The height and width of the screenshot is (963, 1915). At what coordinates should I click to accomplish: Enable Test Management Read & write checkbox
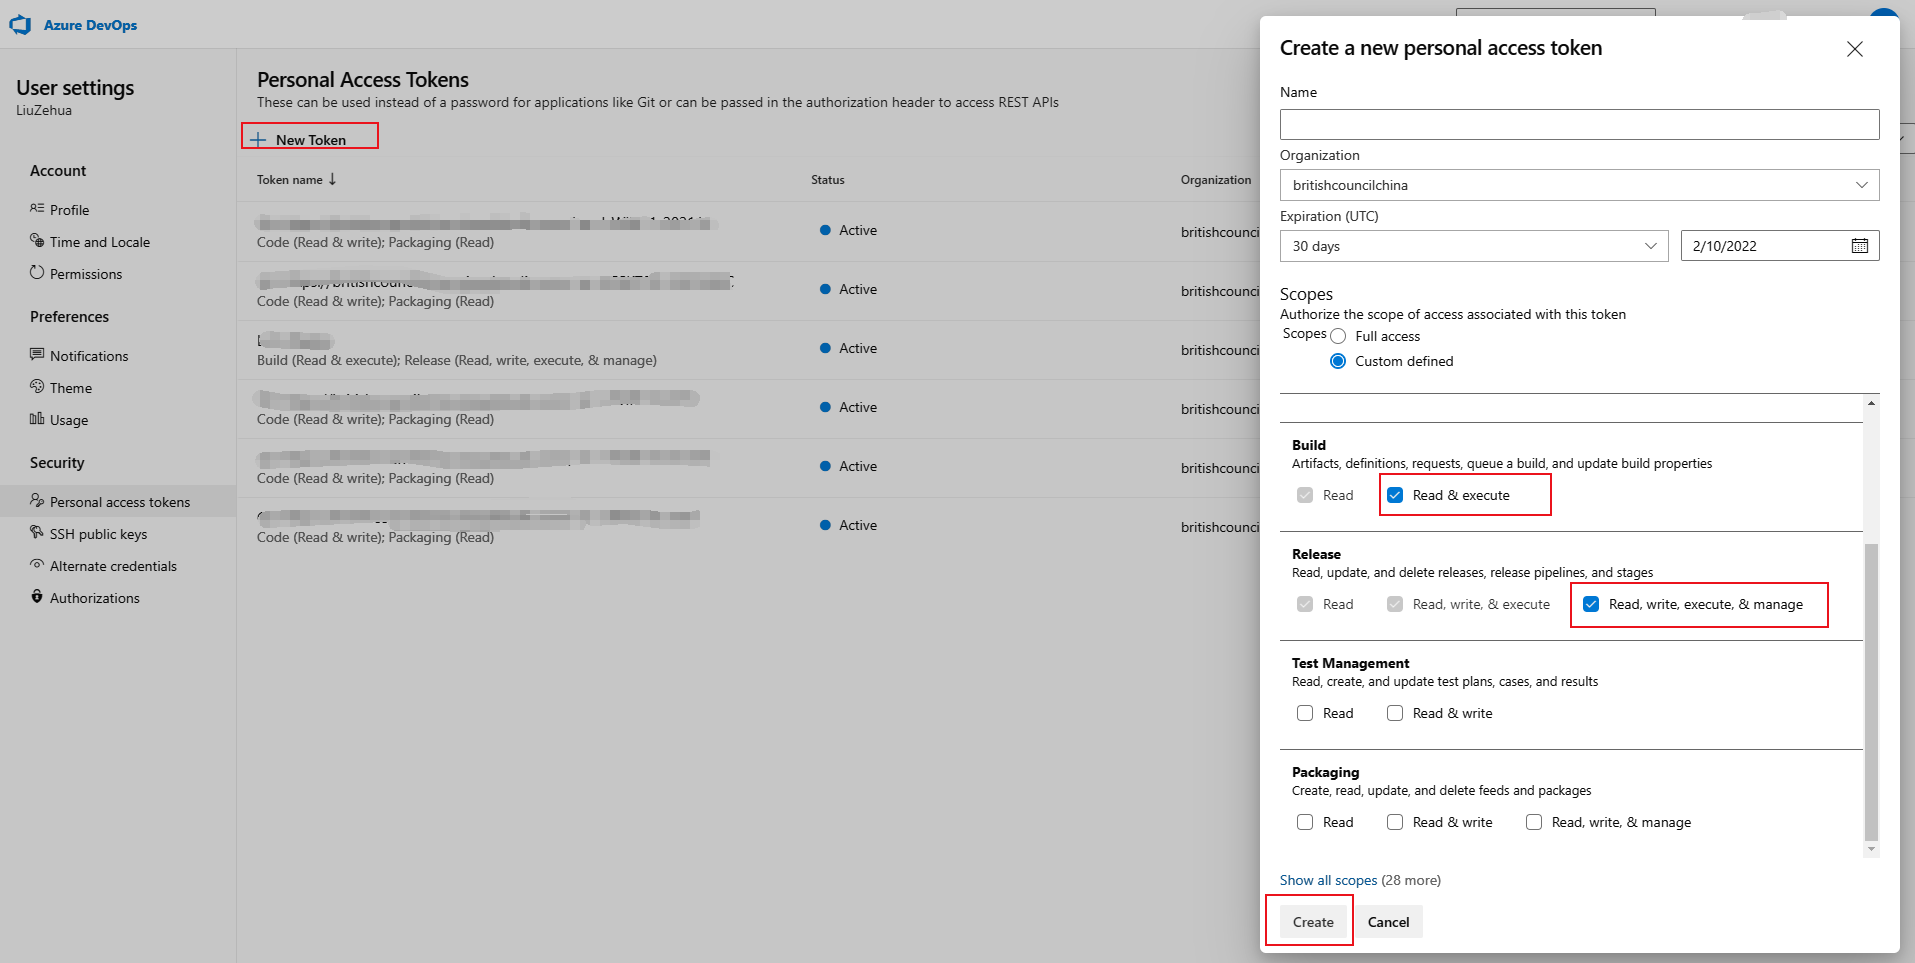click(x=1395, y=713)
